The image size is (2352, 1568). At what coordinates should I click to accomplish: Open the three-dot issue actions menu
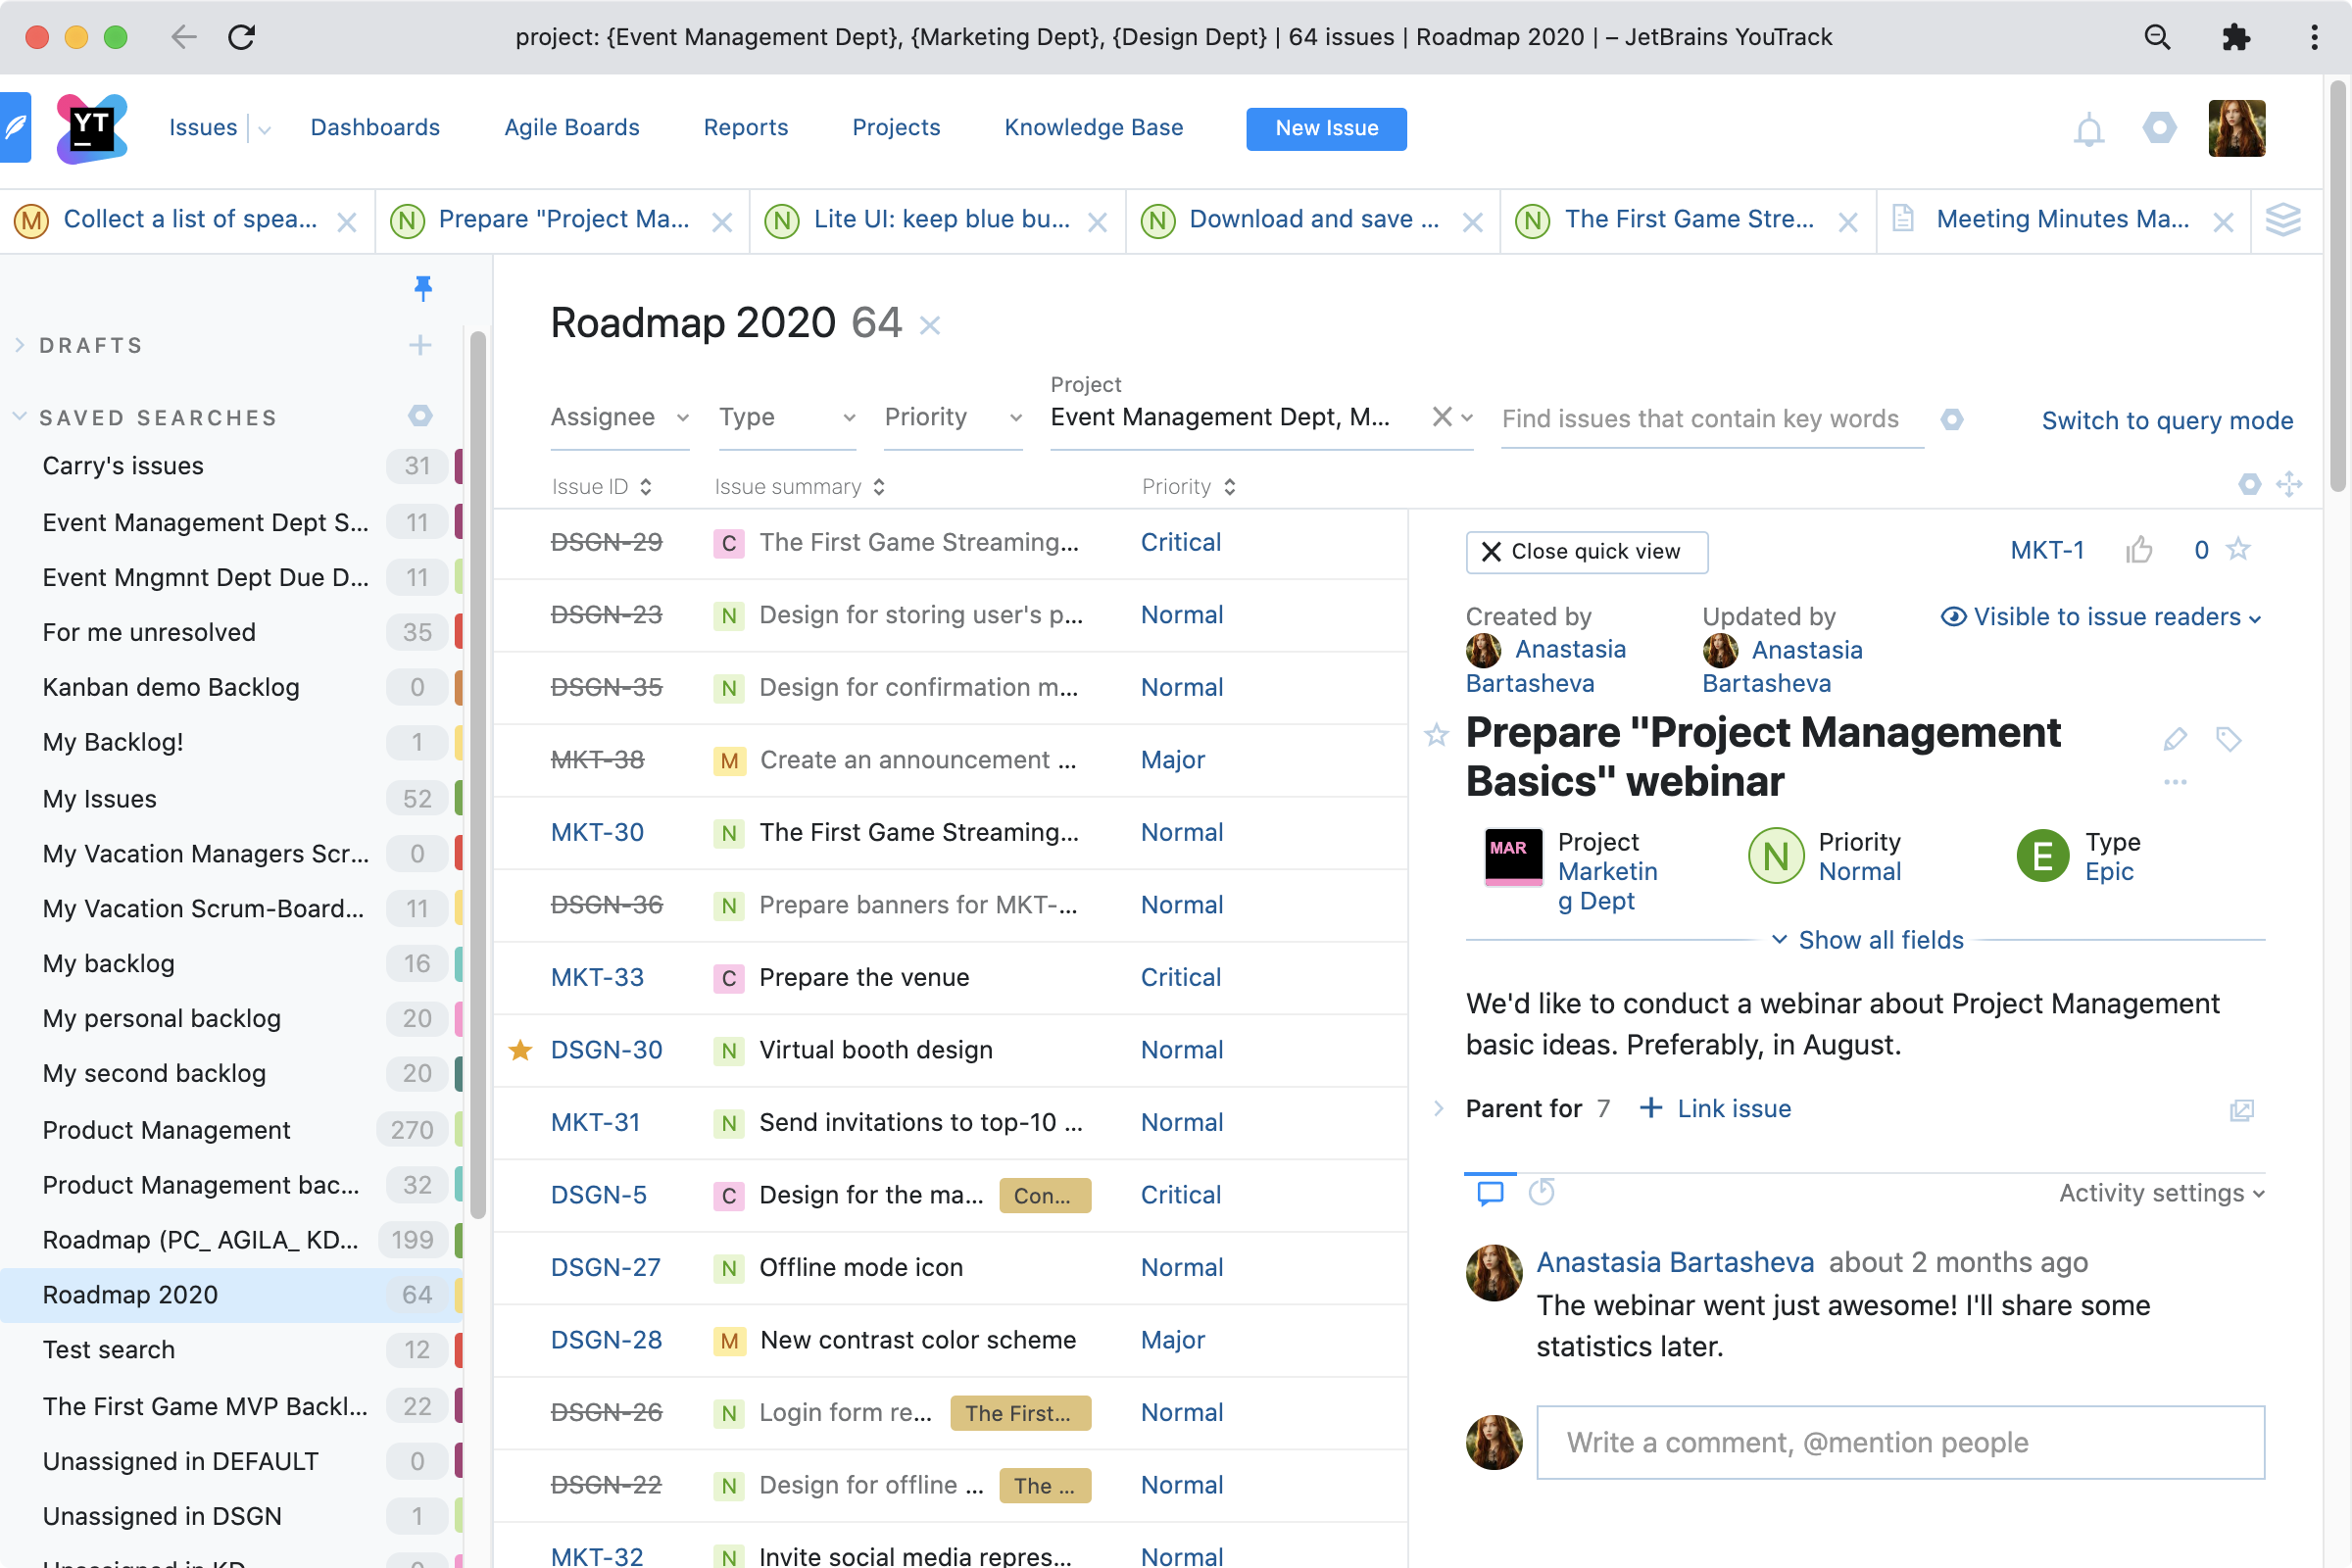point(2175,782)
